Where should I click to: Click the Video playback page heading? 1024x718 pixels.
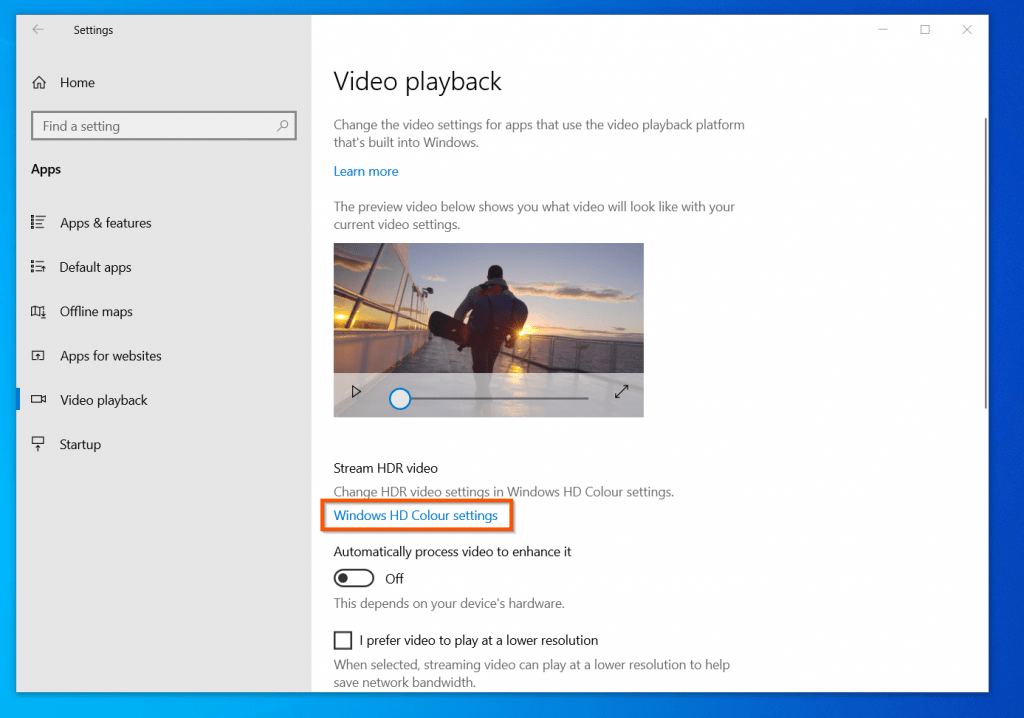(417, 82)
